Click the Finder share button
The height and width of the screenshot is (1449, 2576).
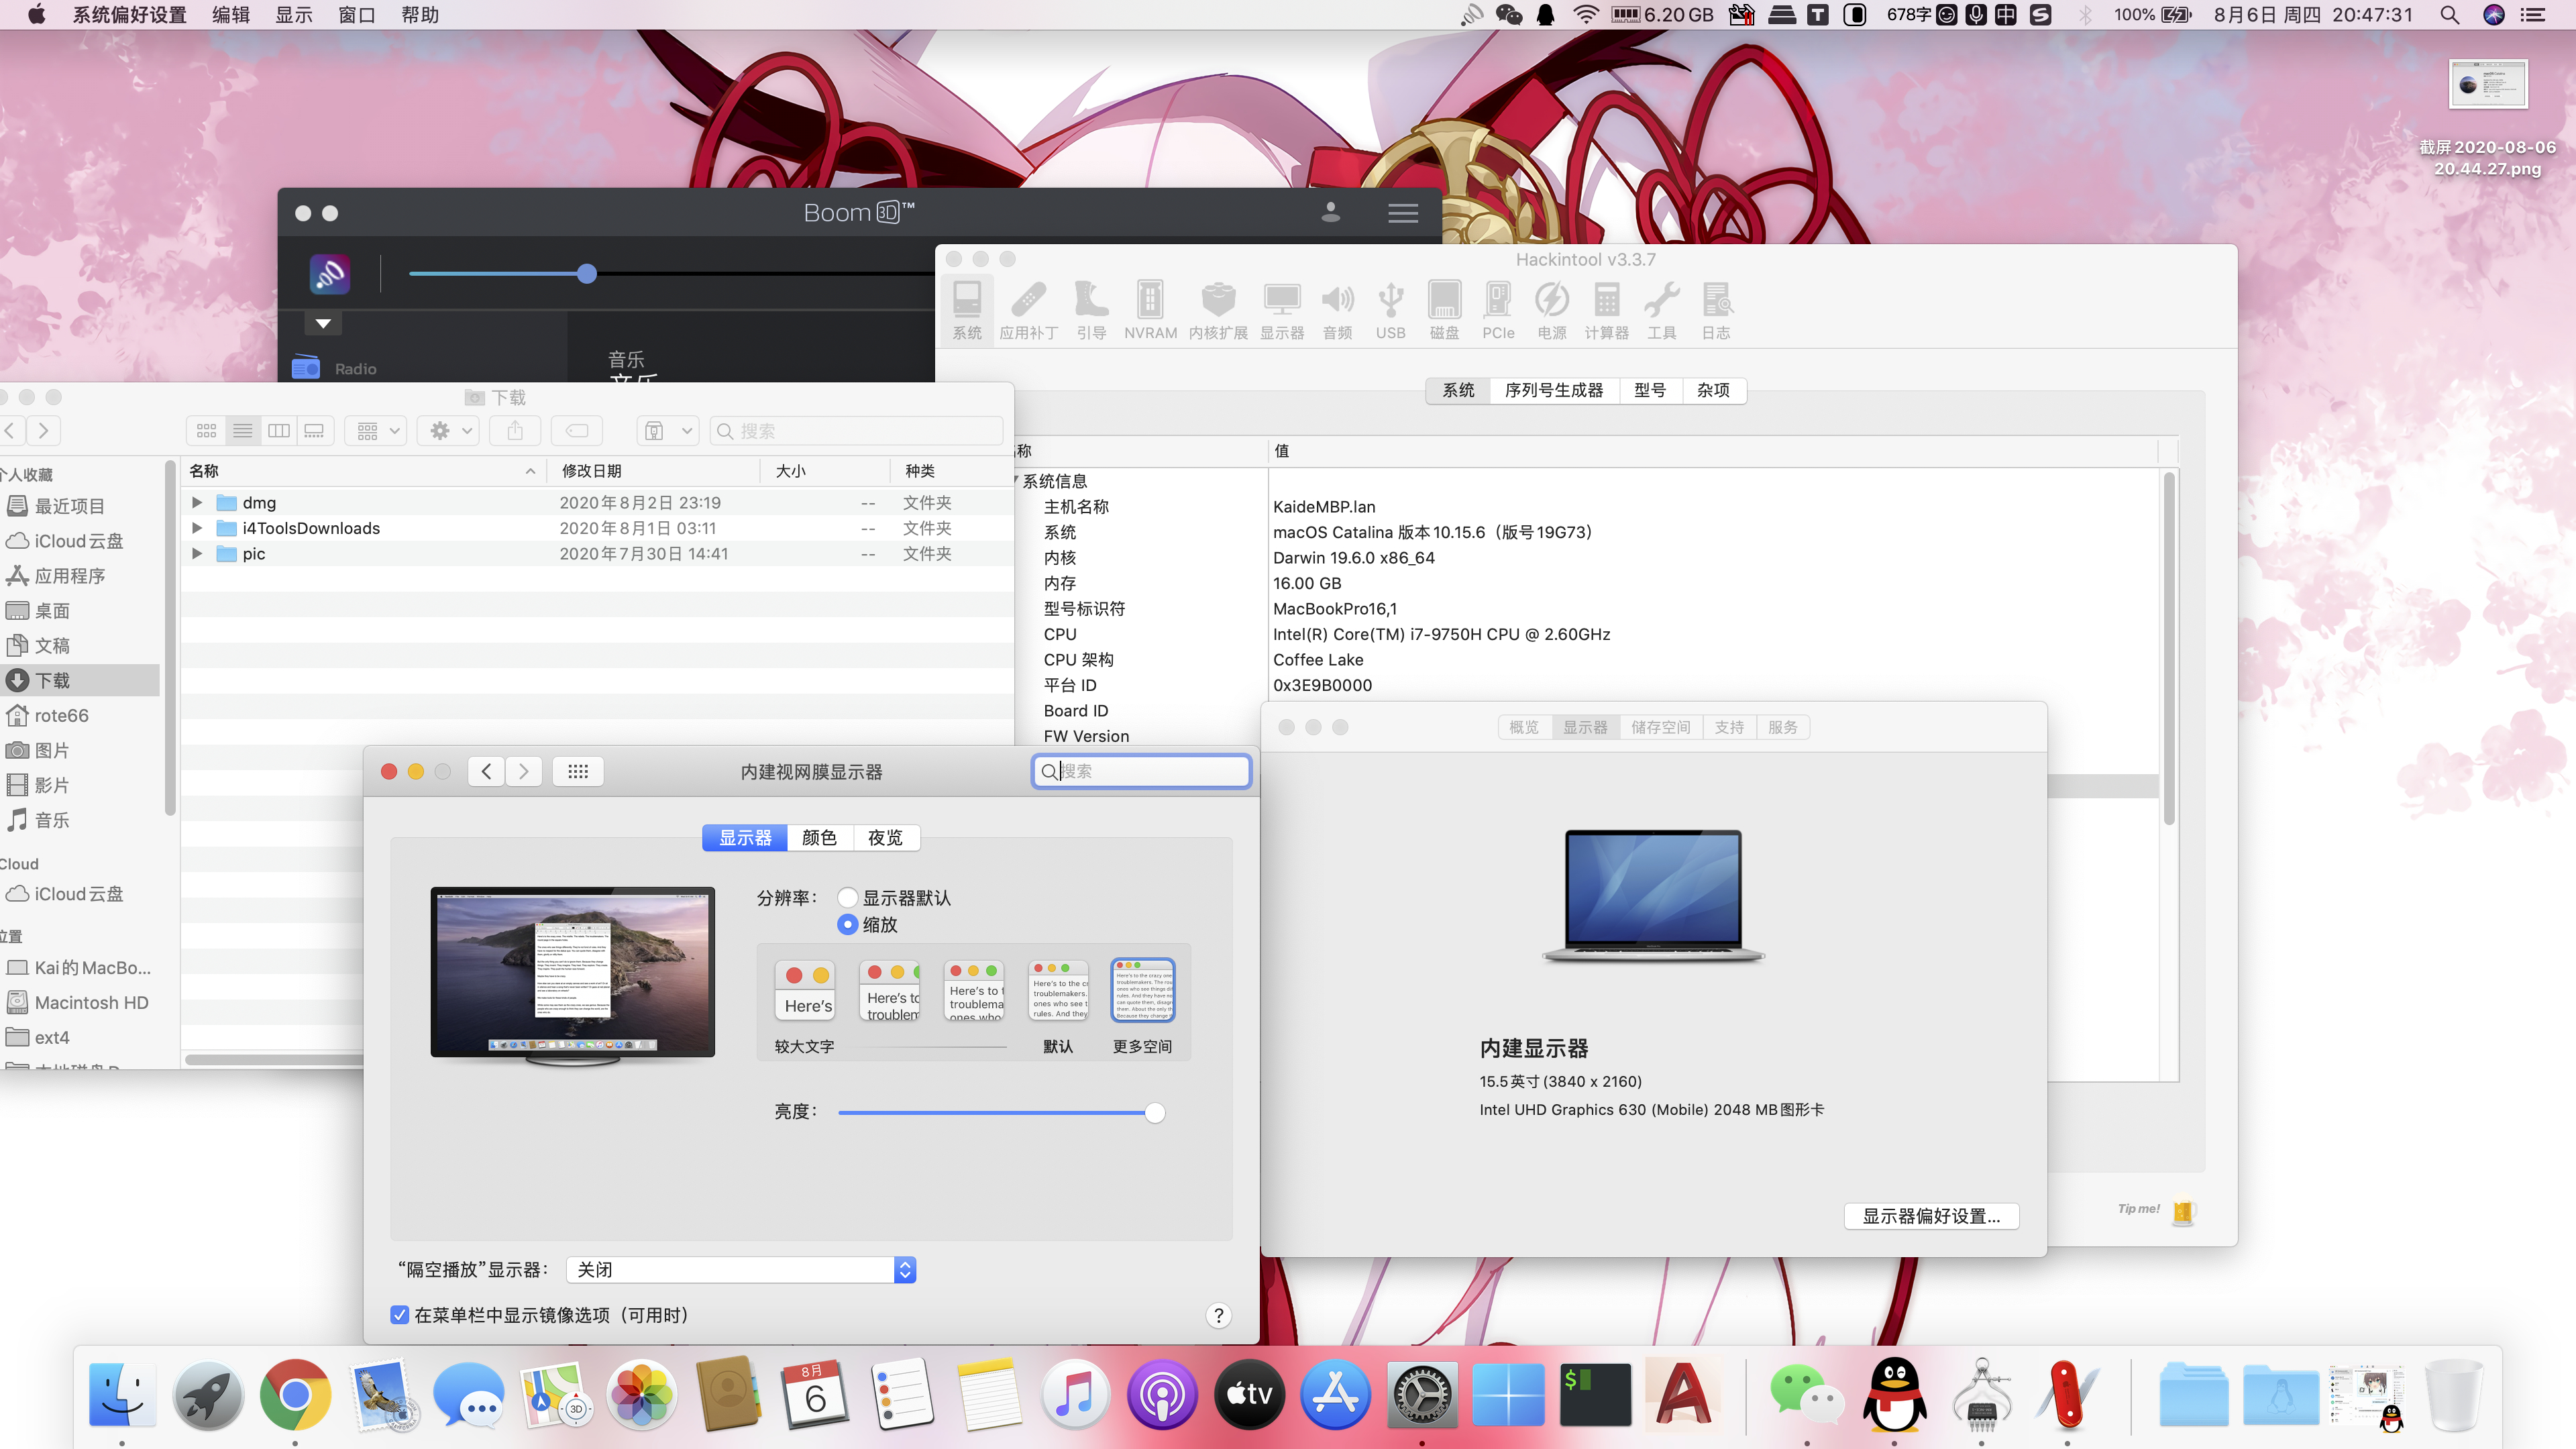pos(515,431)
